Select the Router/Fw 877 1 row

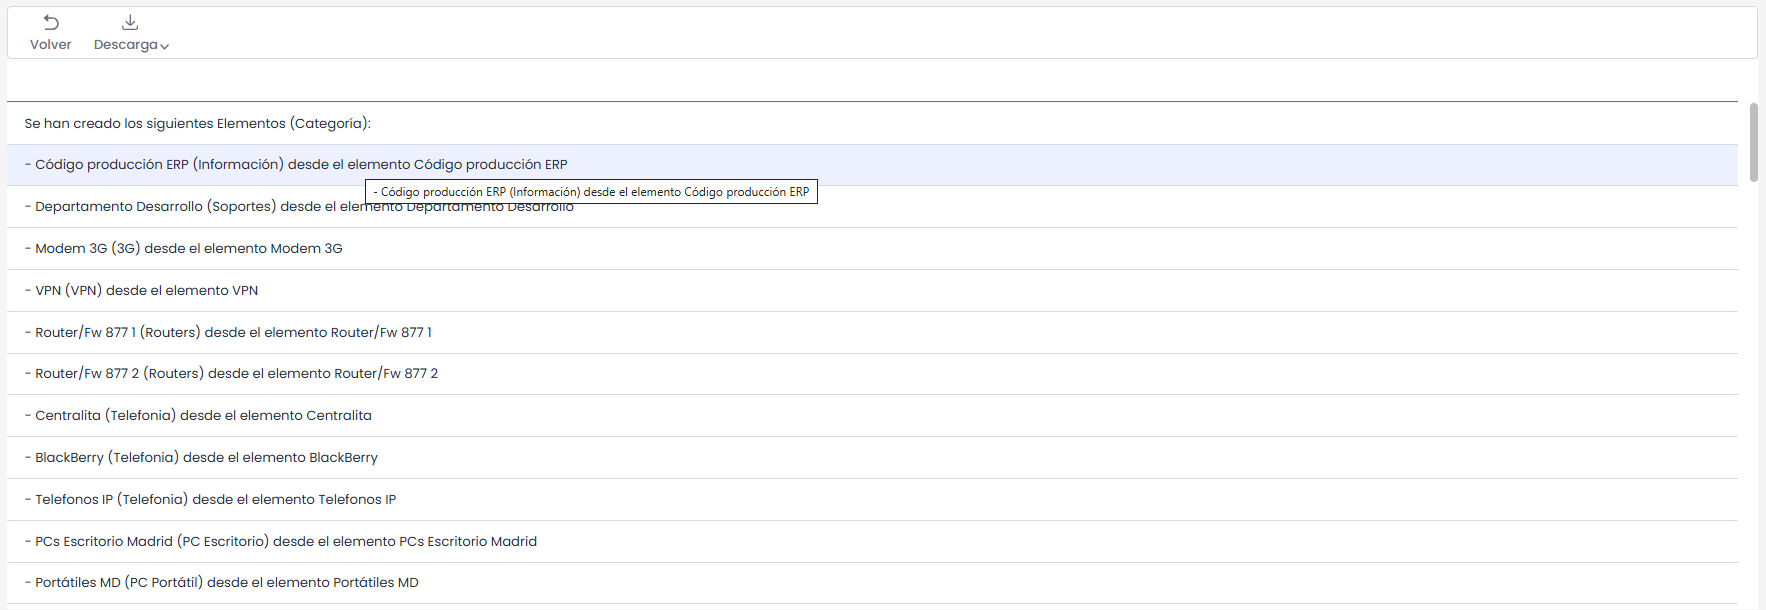click(x=233, y=333)
